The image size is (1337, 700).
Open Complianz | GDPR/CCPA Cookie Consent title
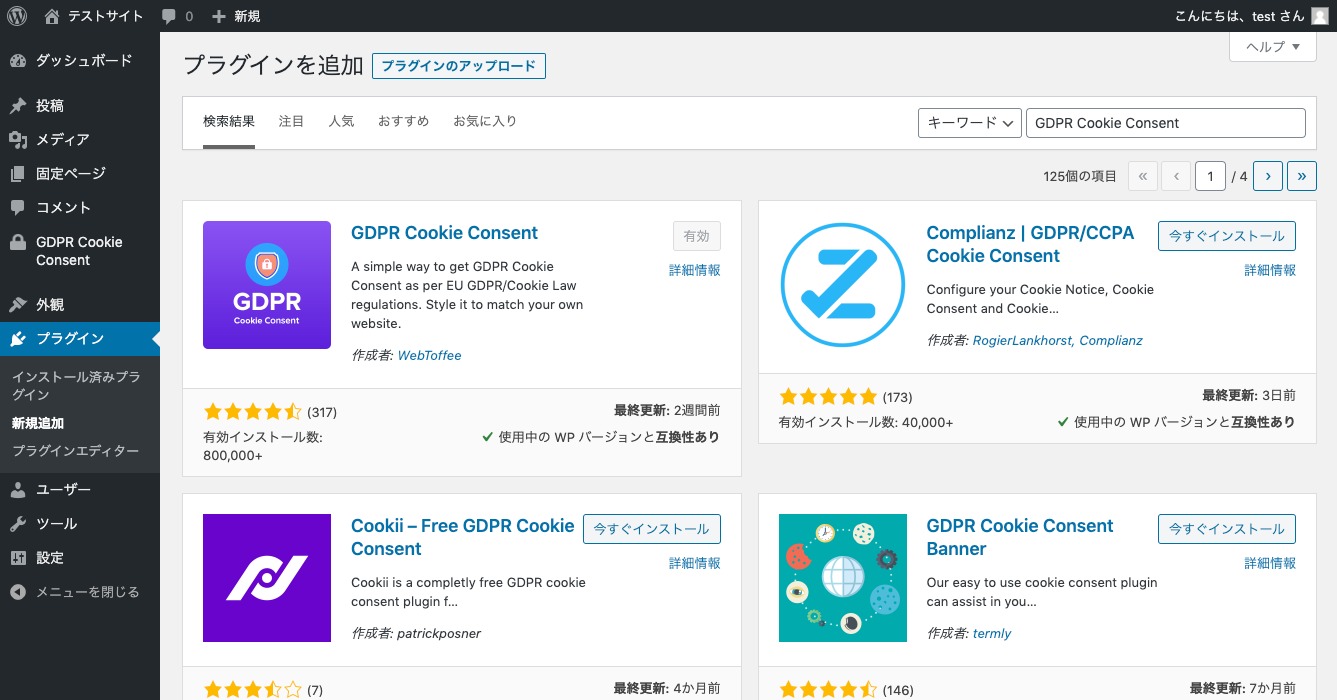tap(1030, 244)
